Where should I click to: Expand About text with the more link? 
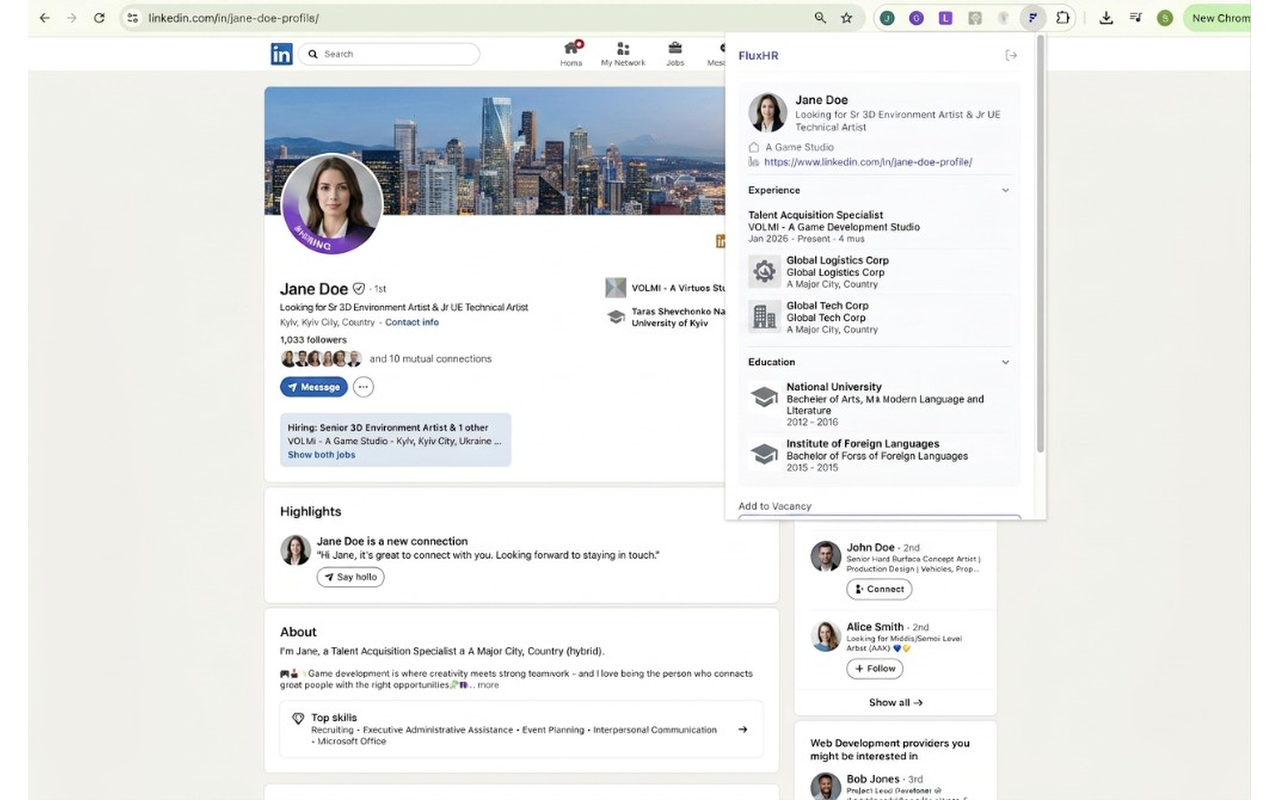point(486,685)
